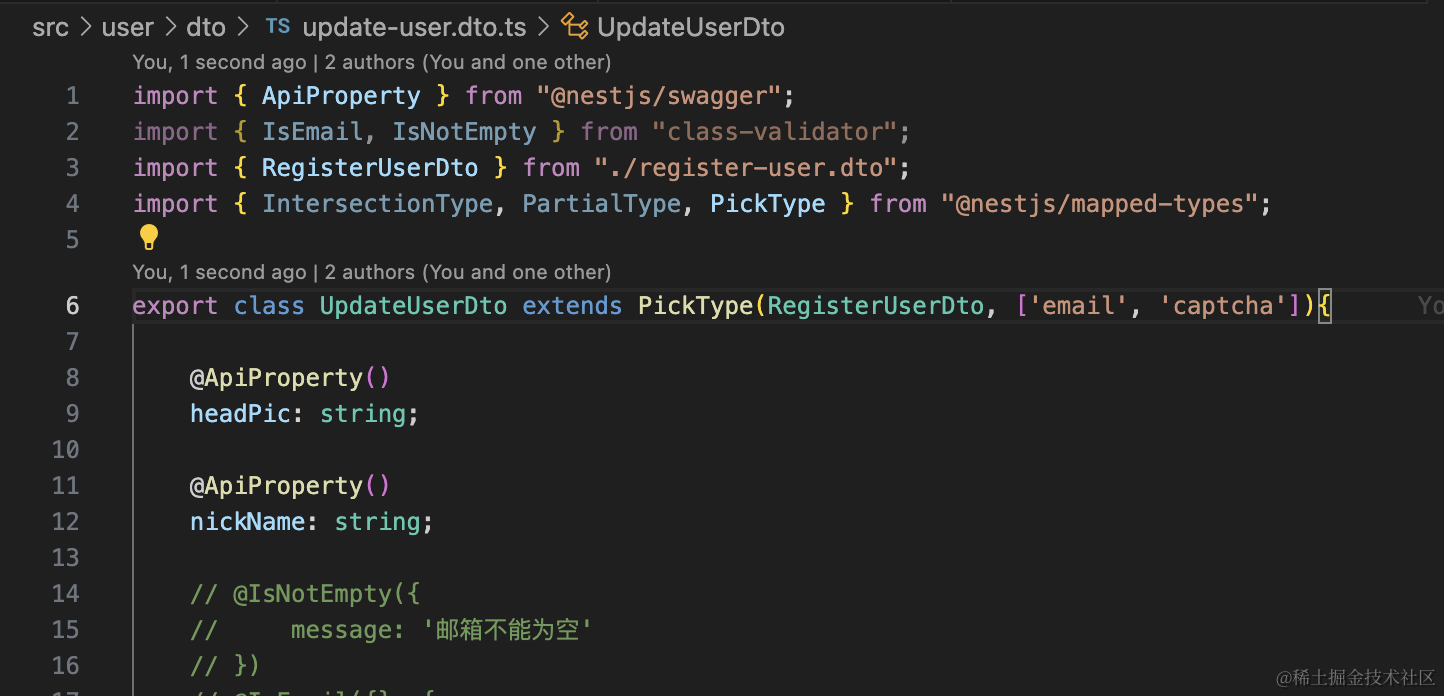This screenshot has width=1444, height=696.
Task: Click the git blame codelens above line 1
Action: click(x=371, y=62)
